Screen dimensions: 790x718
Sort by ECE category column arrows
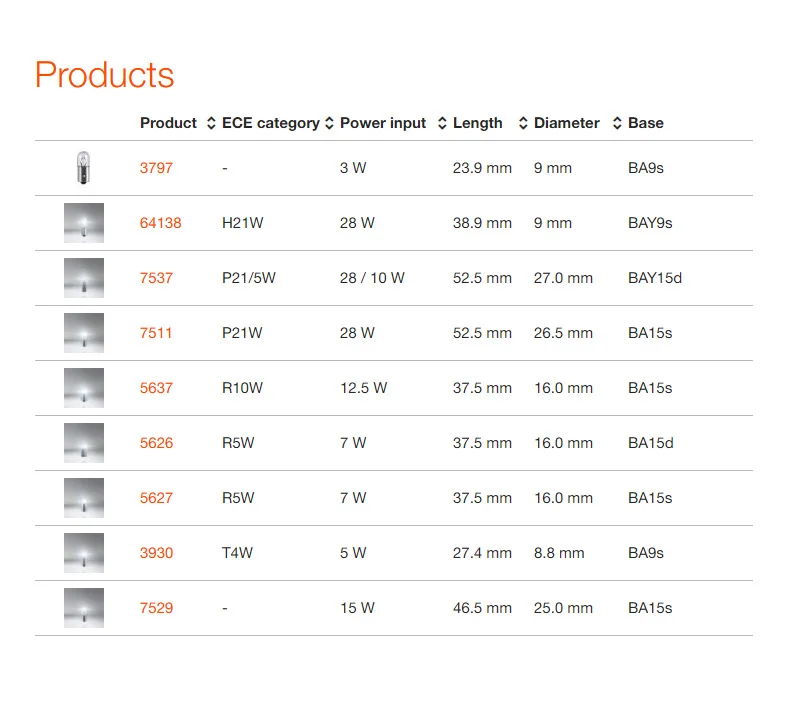pos(330,123)
